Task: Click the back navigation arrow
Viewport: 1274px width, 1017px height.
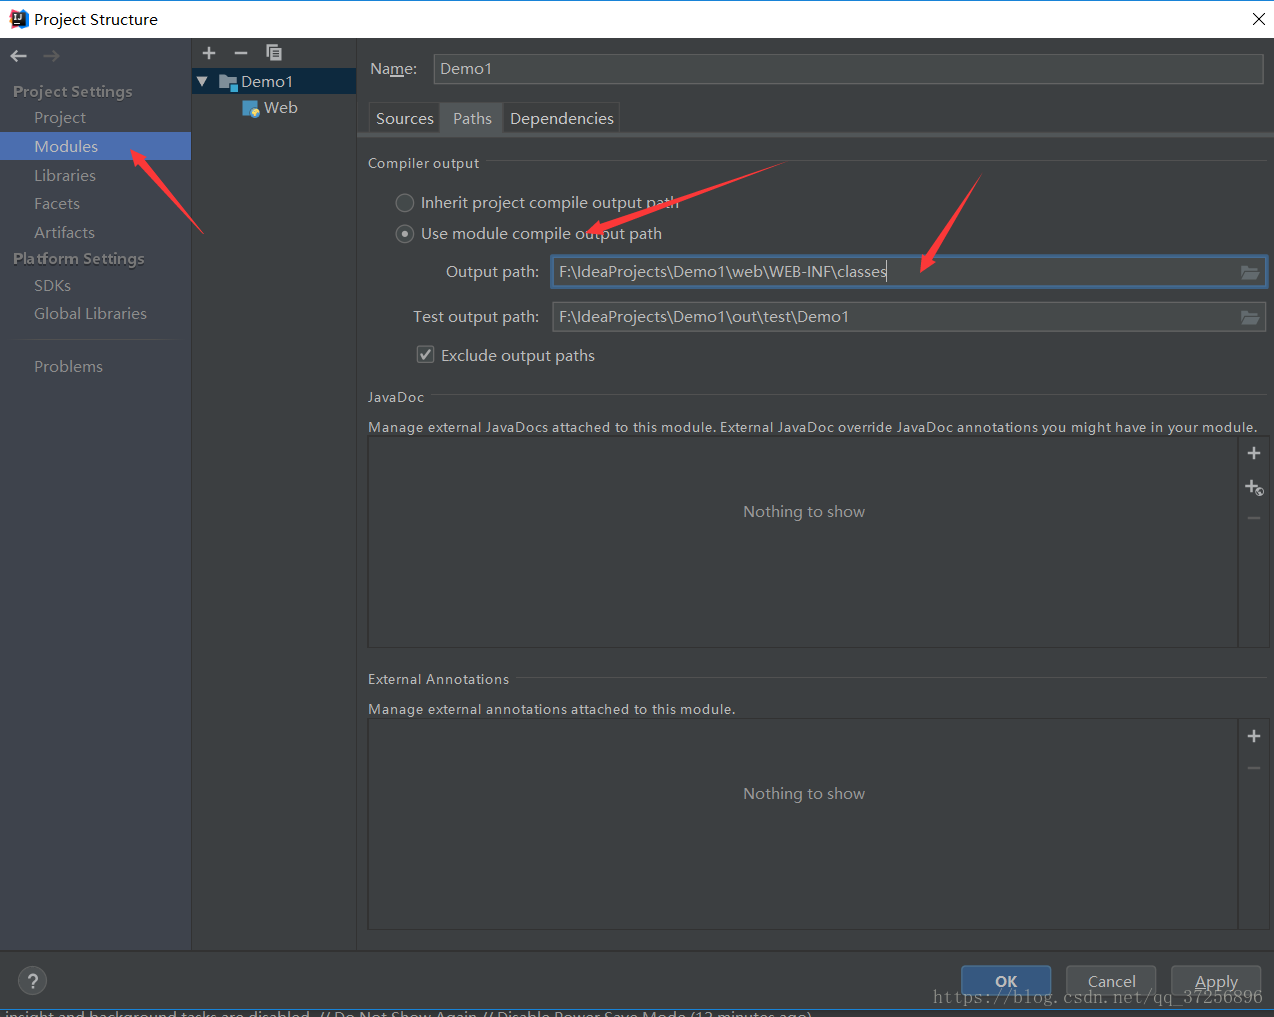Action: [18, 56]
